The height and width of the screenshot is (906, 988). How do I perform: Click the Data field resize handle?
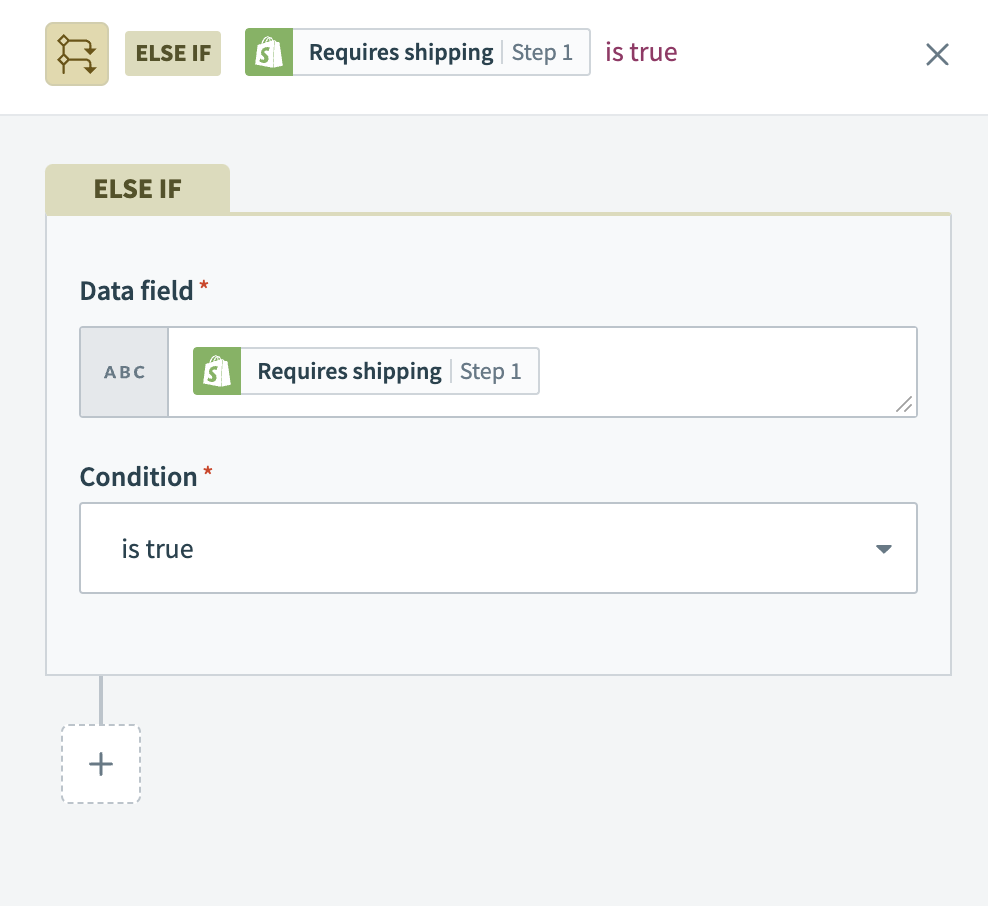(904, 404)
